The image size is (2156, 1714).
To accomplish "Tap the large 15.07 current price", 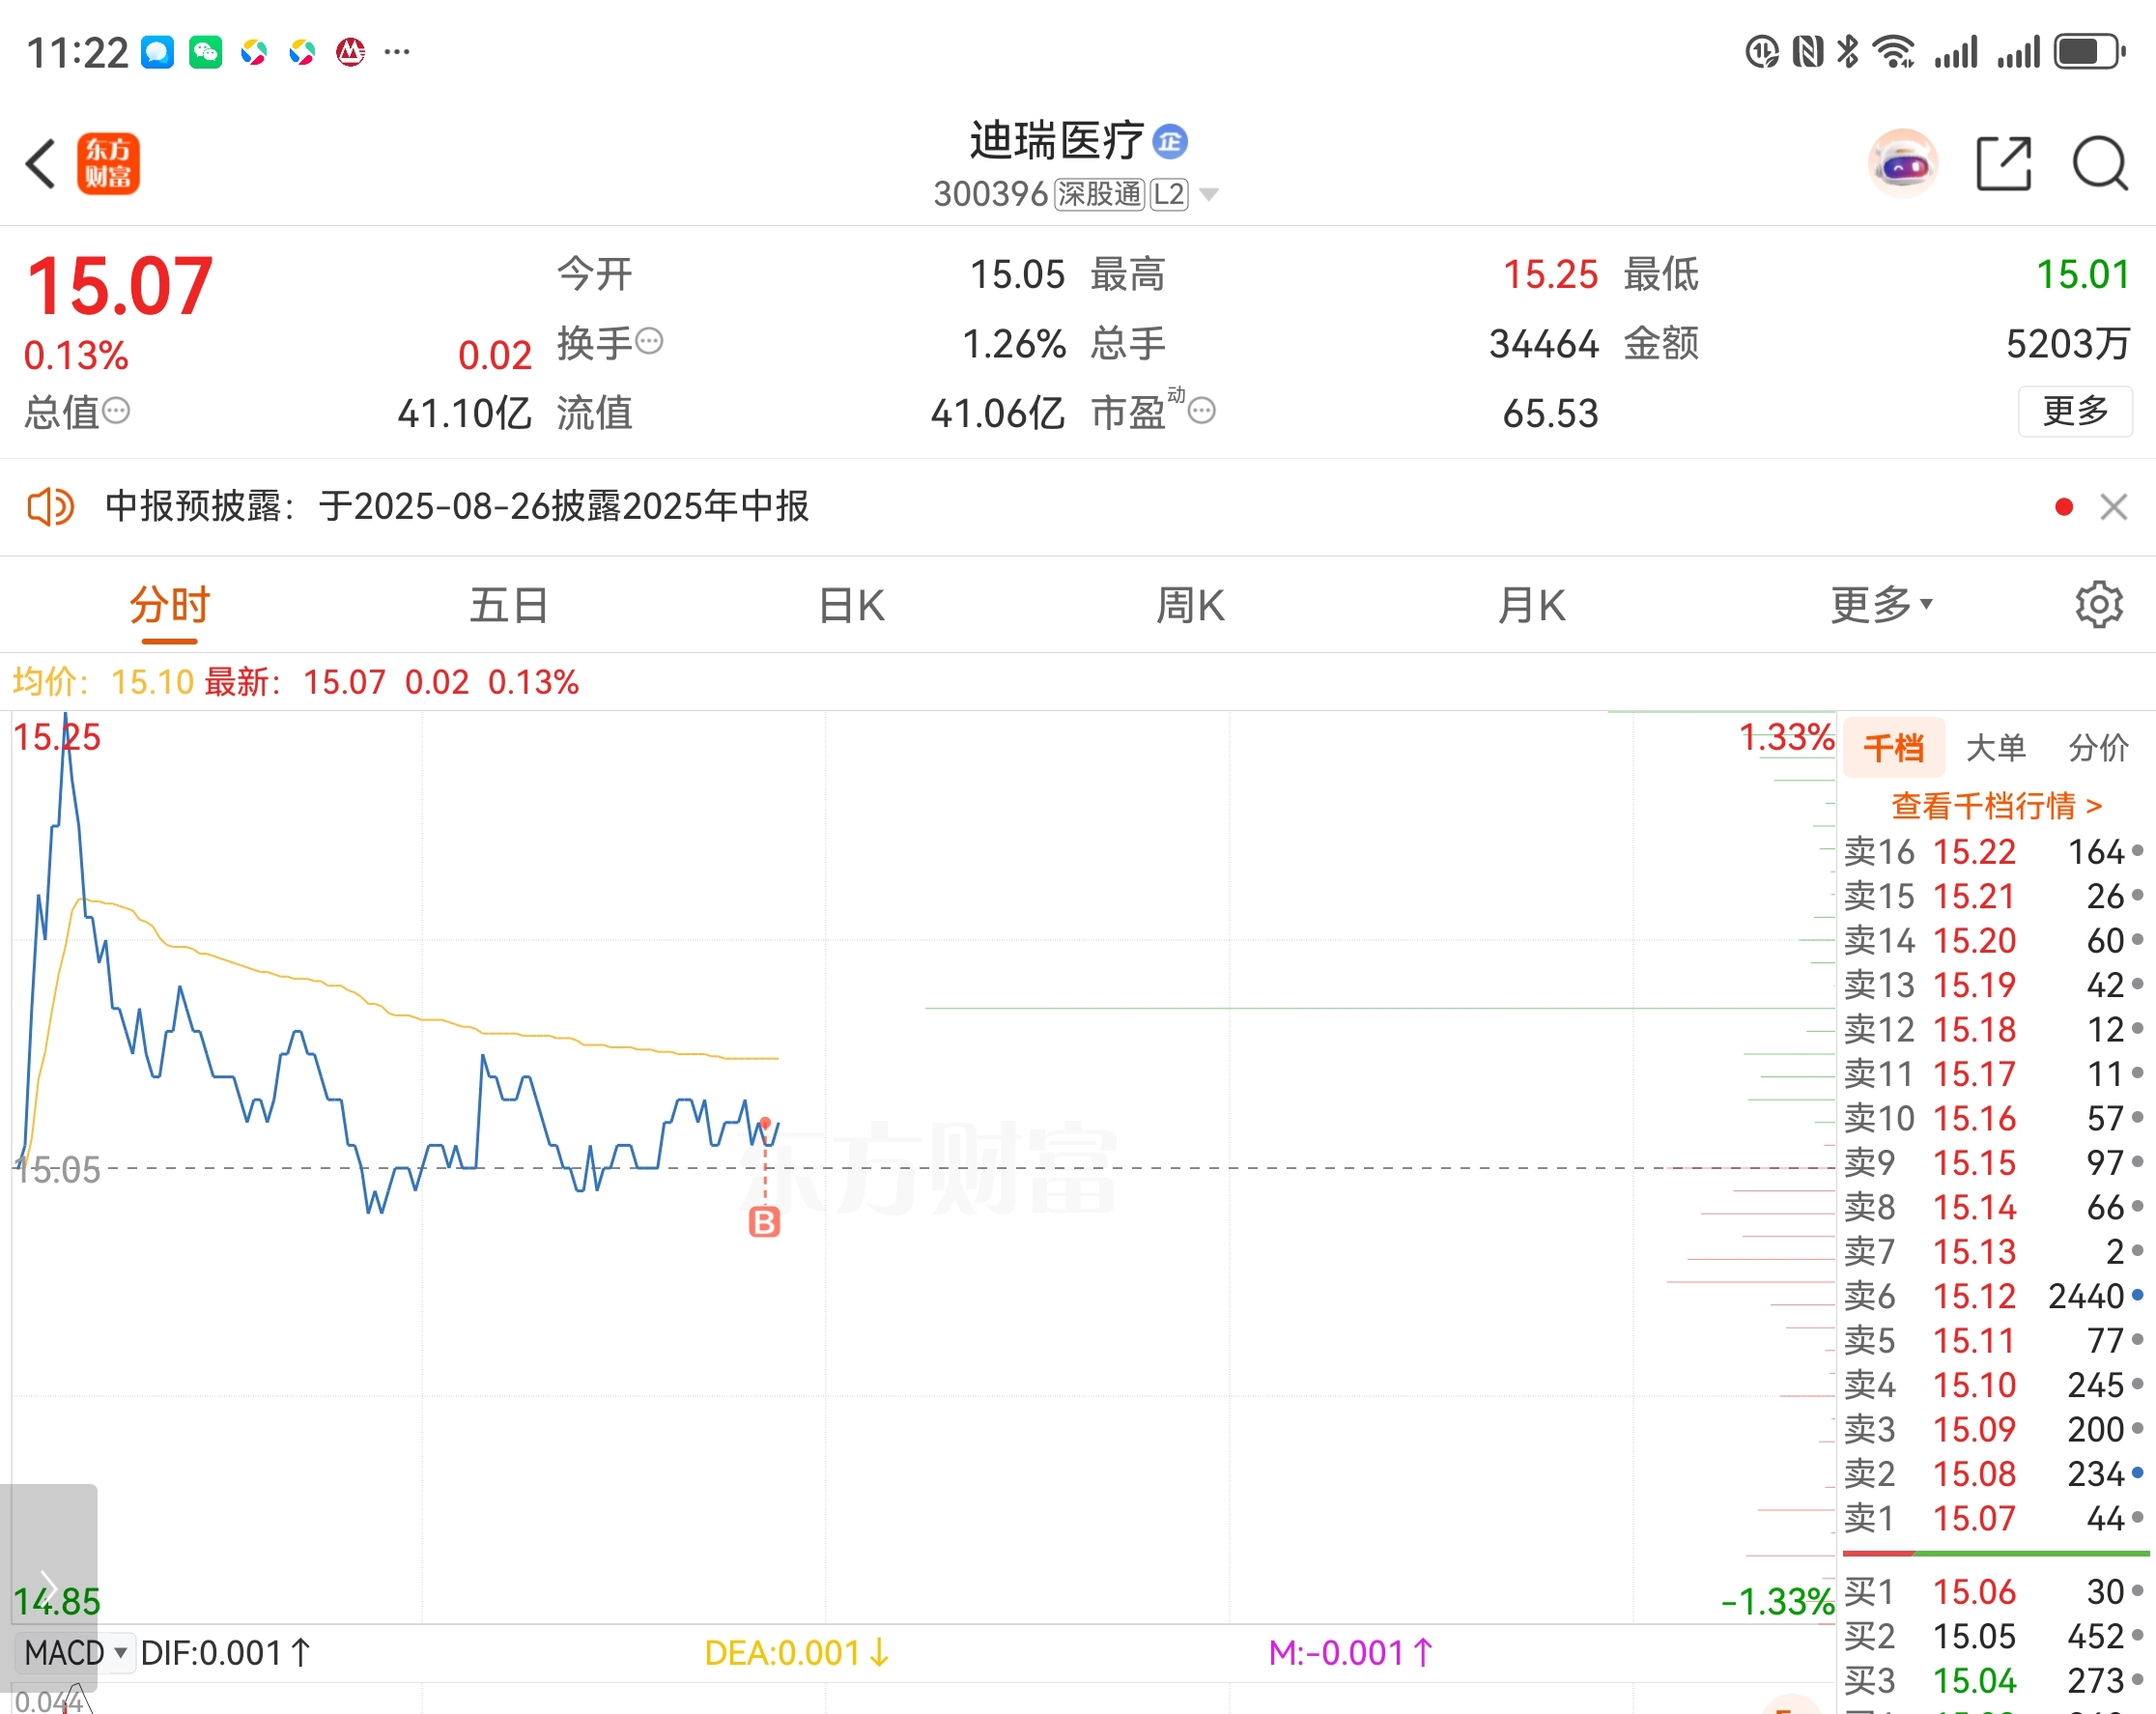I will [x=119, y=287].
